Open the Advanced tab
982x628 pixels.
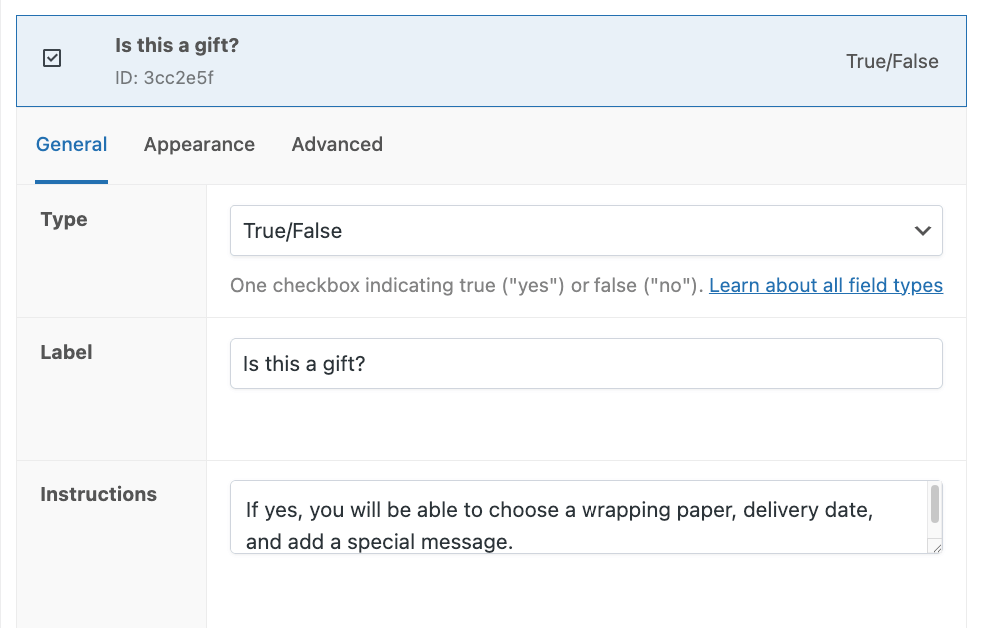[337, 144]
